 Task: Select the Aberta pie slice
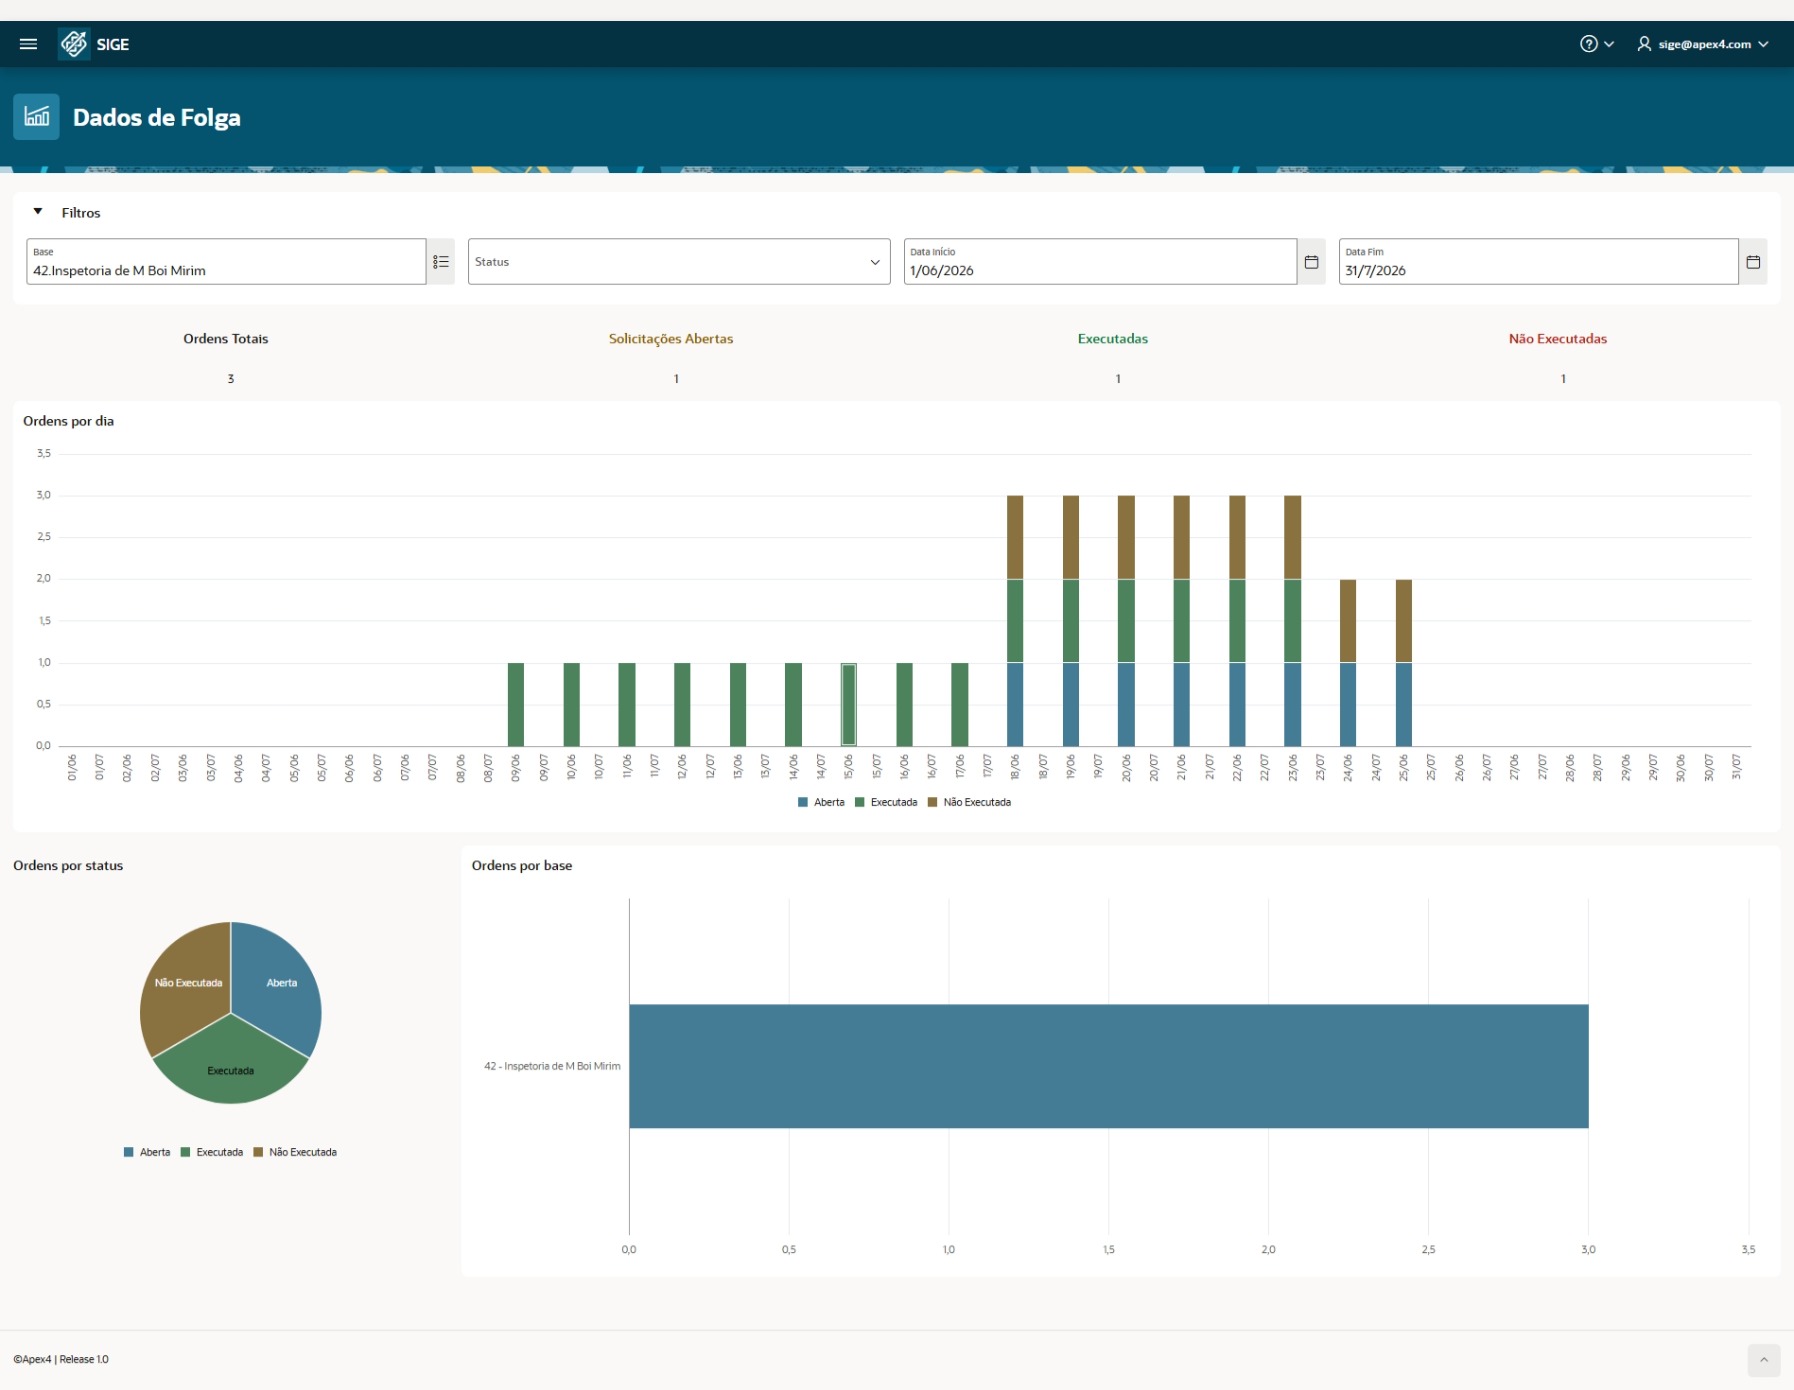point(278,990)
